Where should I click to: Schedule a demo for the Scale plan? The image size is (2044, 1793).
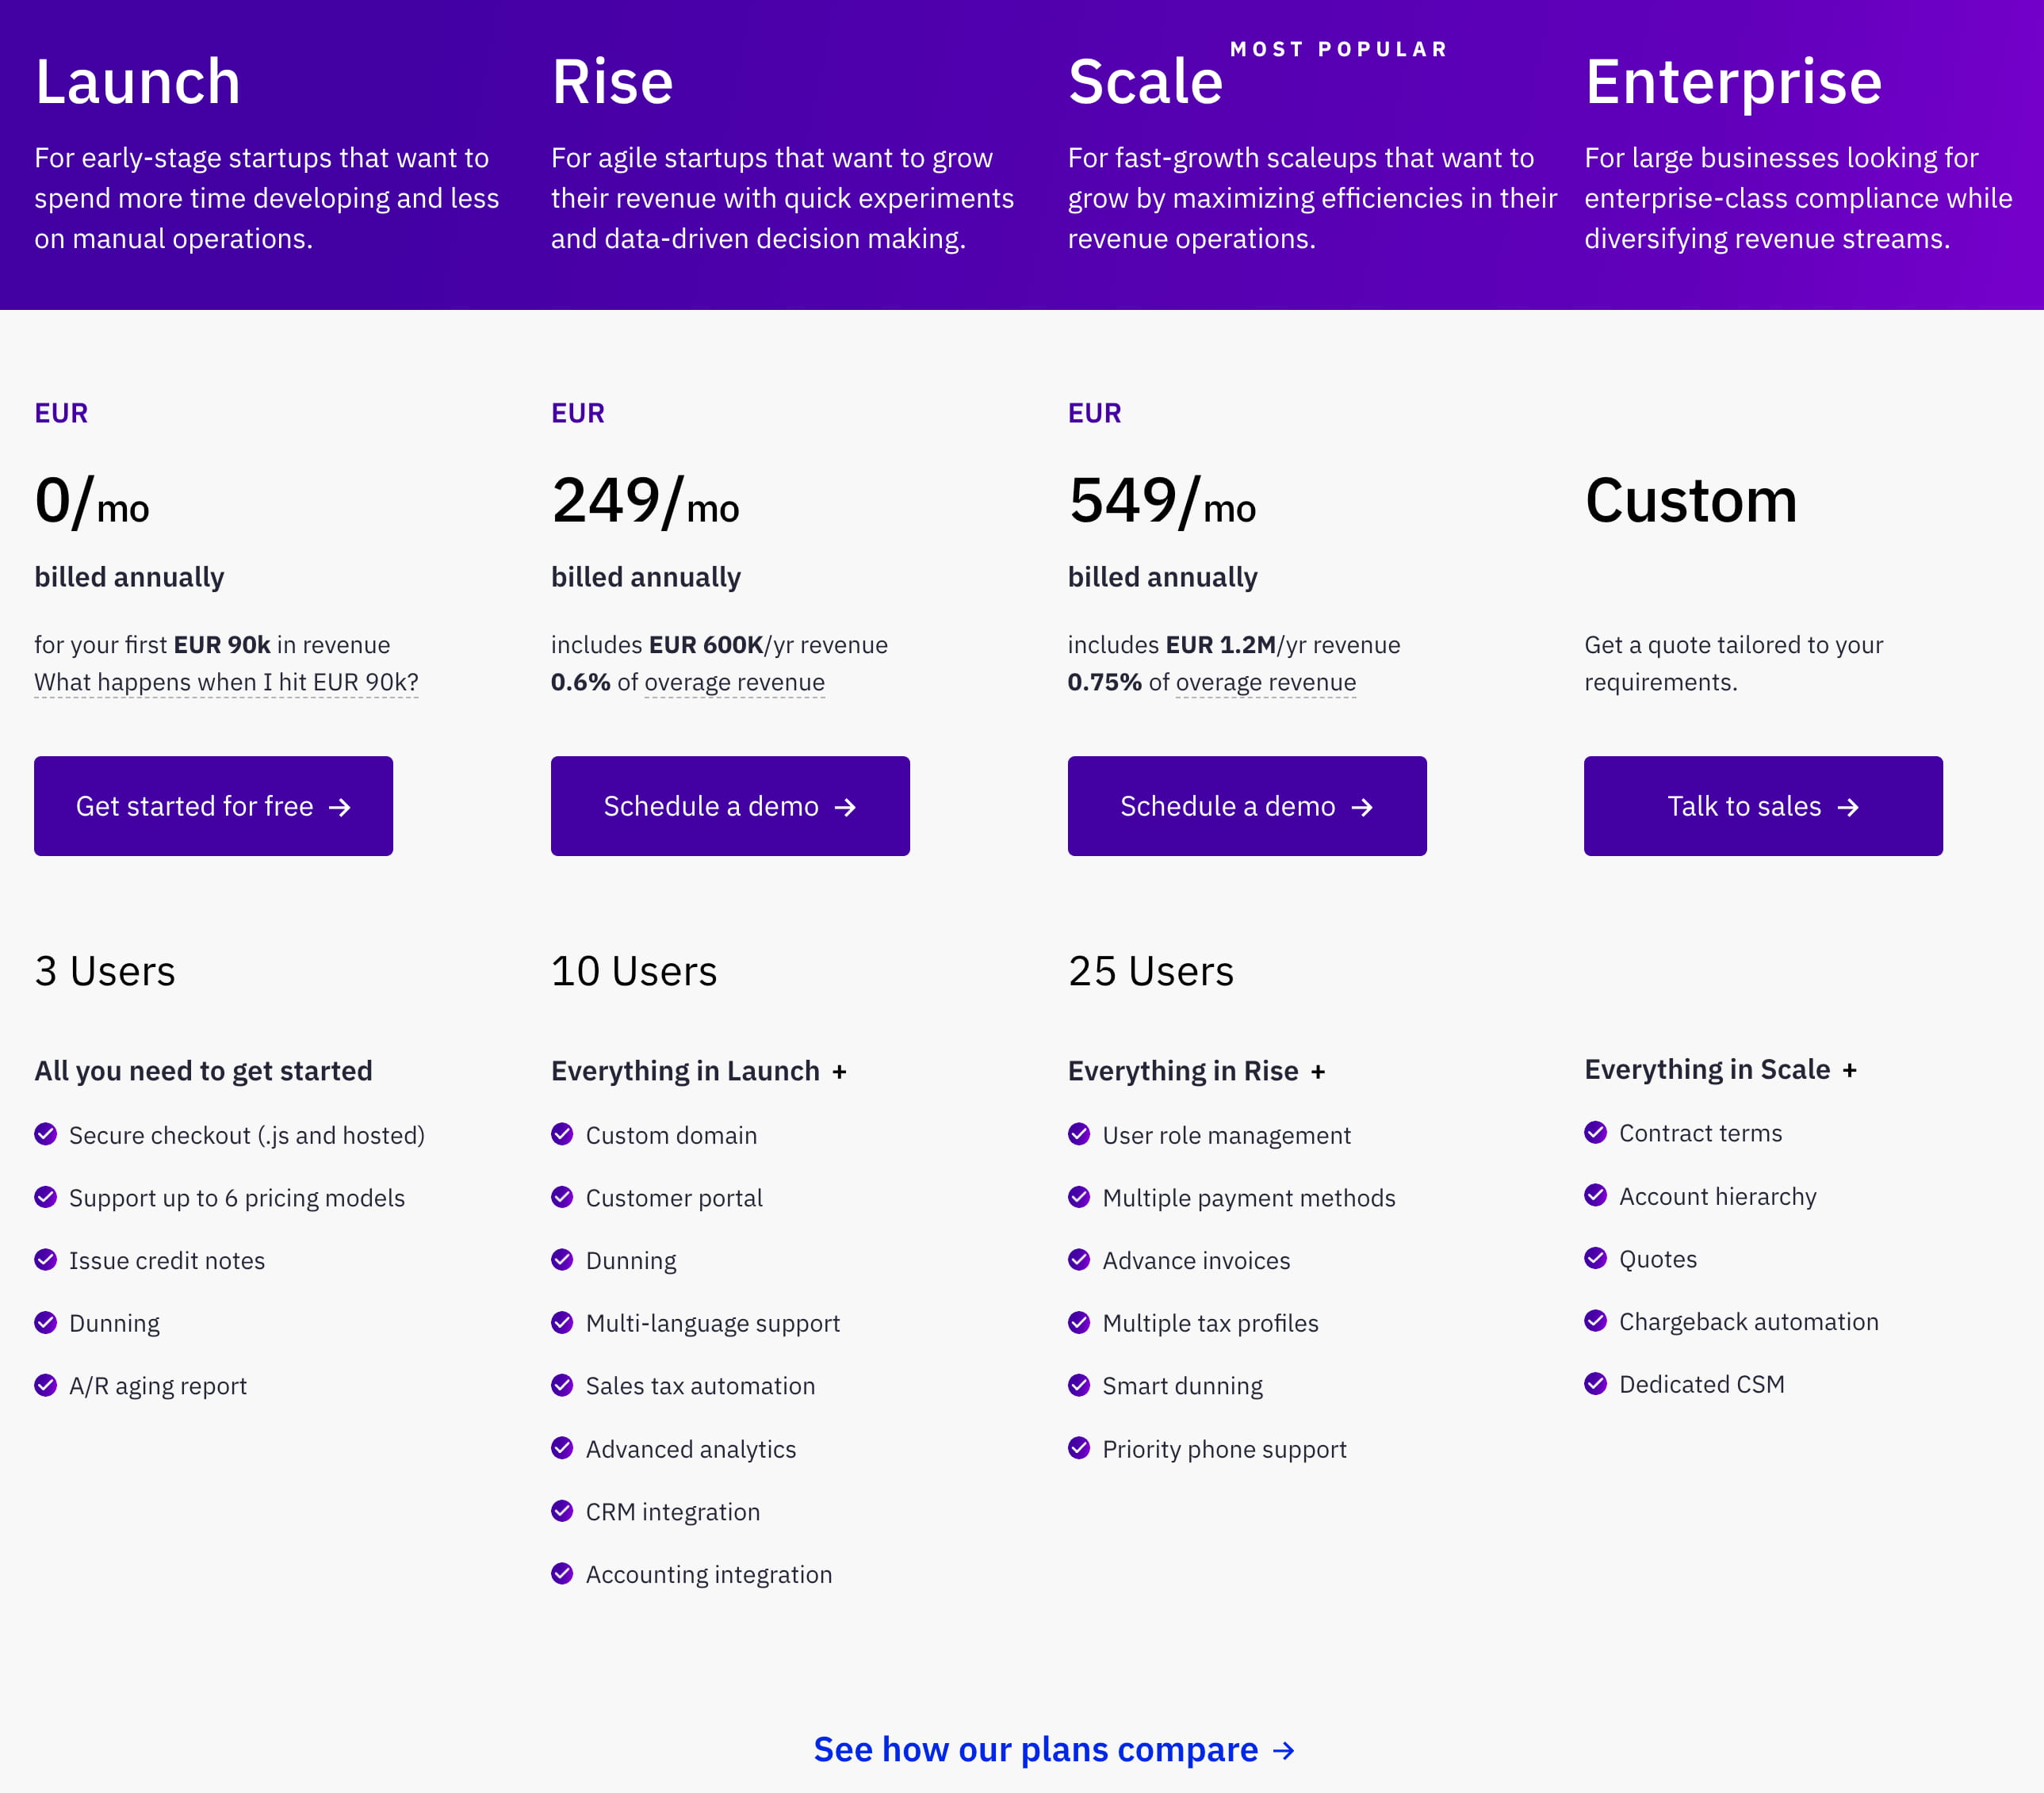[1246, 806]
